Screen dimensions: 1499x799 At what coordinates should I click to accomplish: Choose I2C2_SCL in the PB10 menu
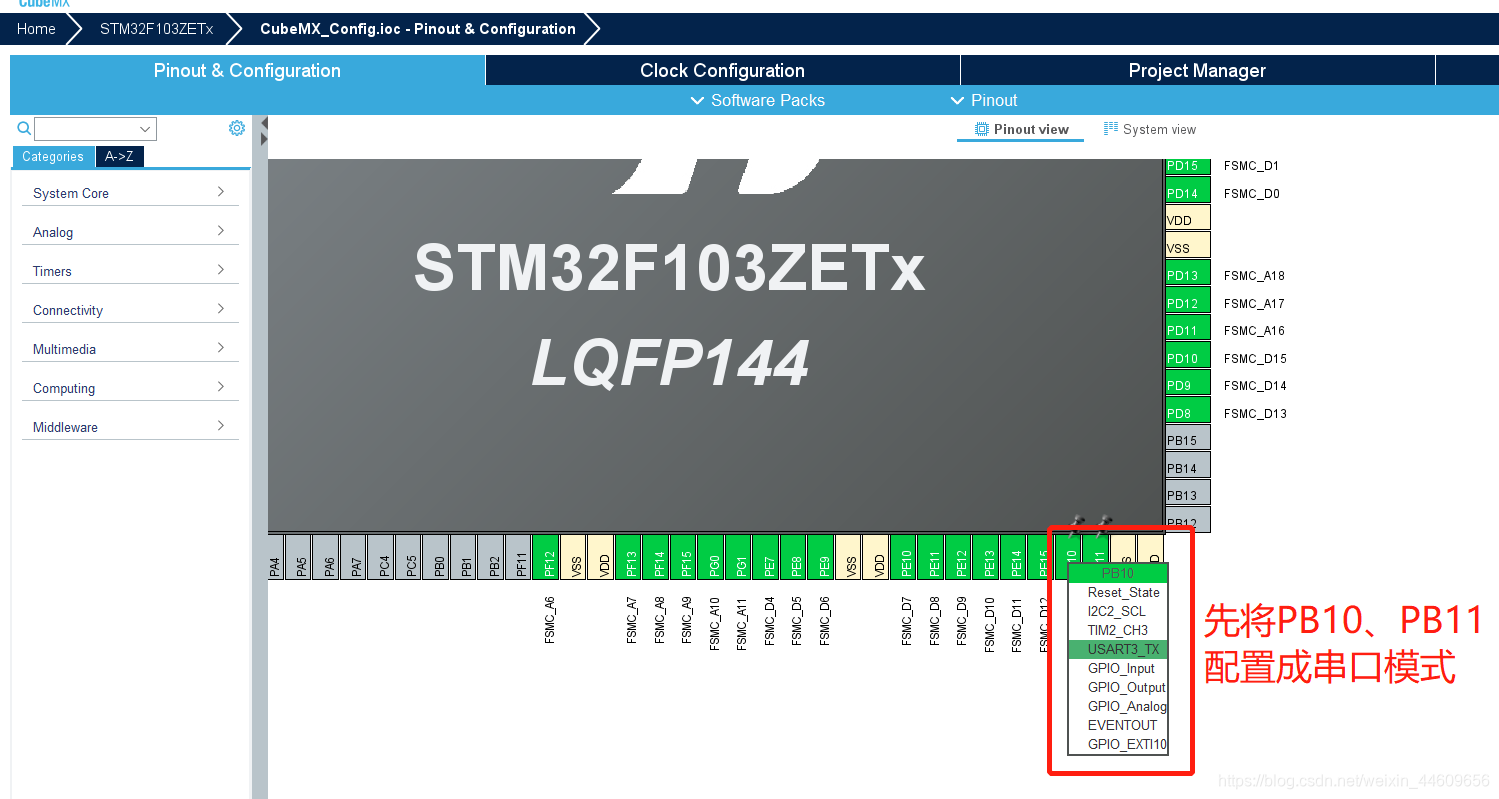click(1118, 611)
